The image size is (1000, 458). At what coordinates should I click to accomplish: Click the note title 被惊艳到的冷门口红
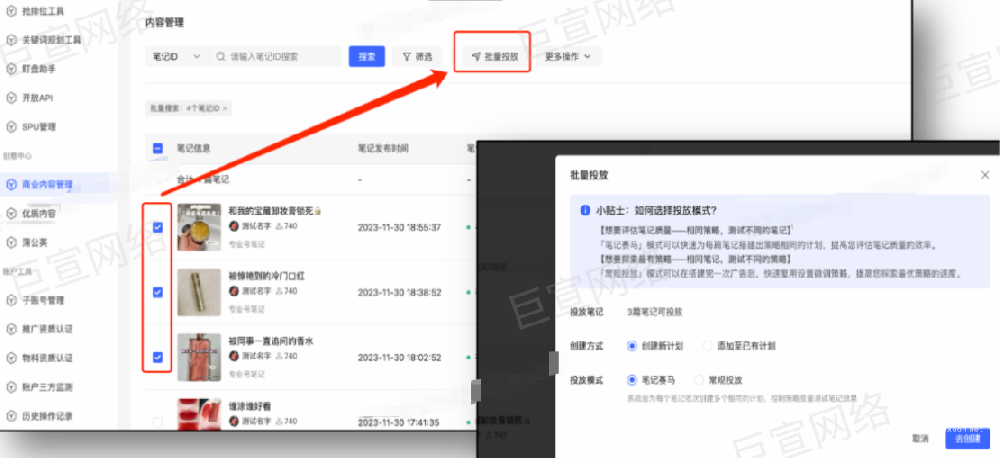pyautogui.click(x=267, y=276)
